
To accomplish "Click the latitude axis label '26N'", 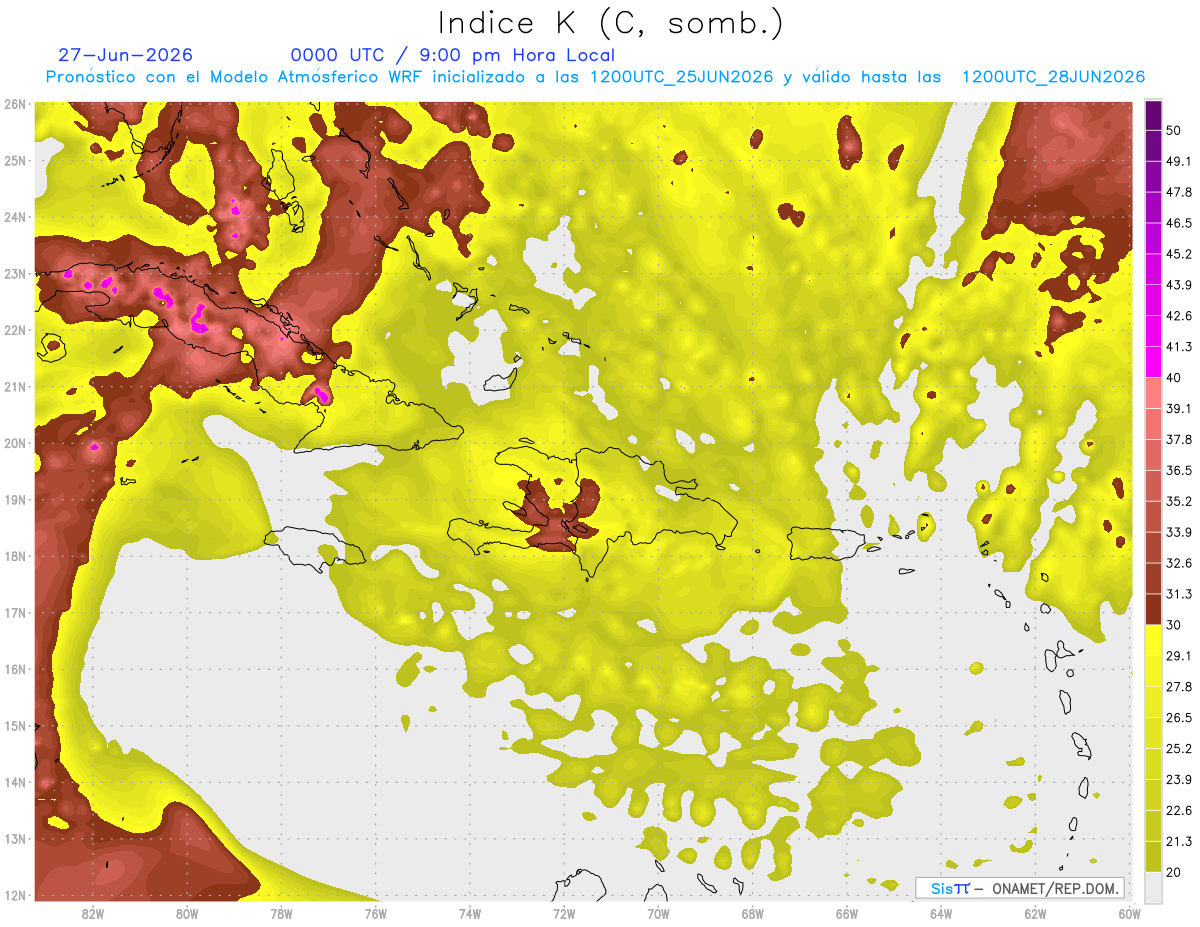I will [15, 104].
